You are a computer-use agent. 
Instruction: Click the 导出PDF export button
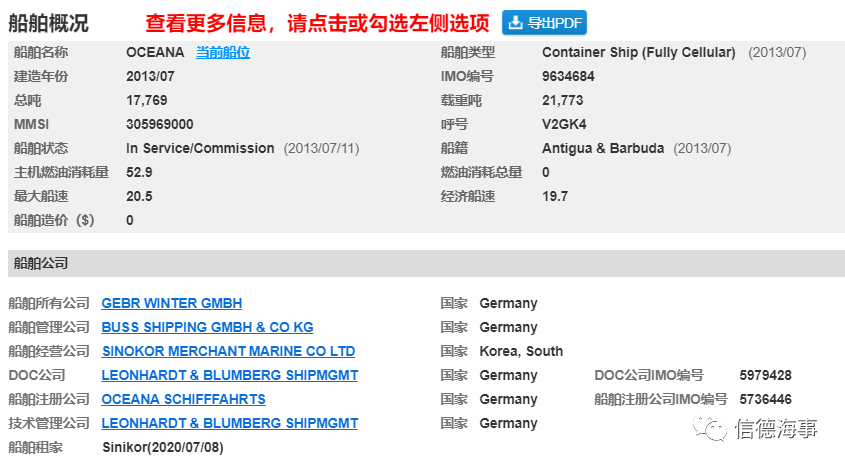tap(544, 23)
